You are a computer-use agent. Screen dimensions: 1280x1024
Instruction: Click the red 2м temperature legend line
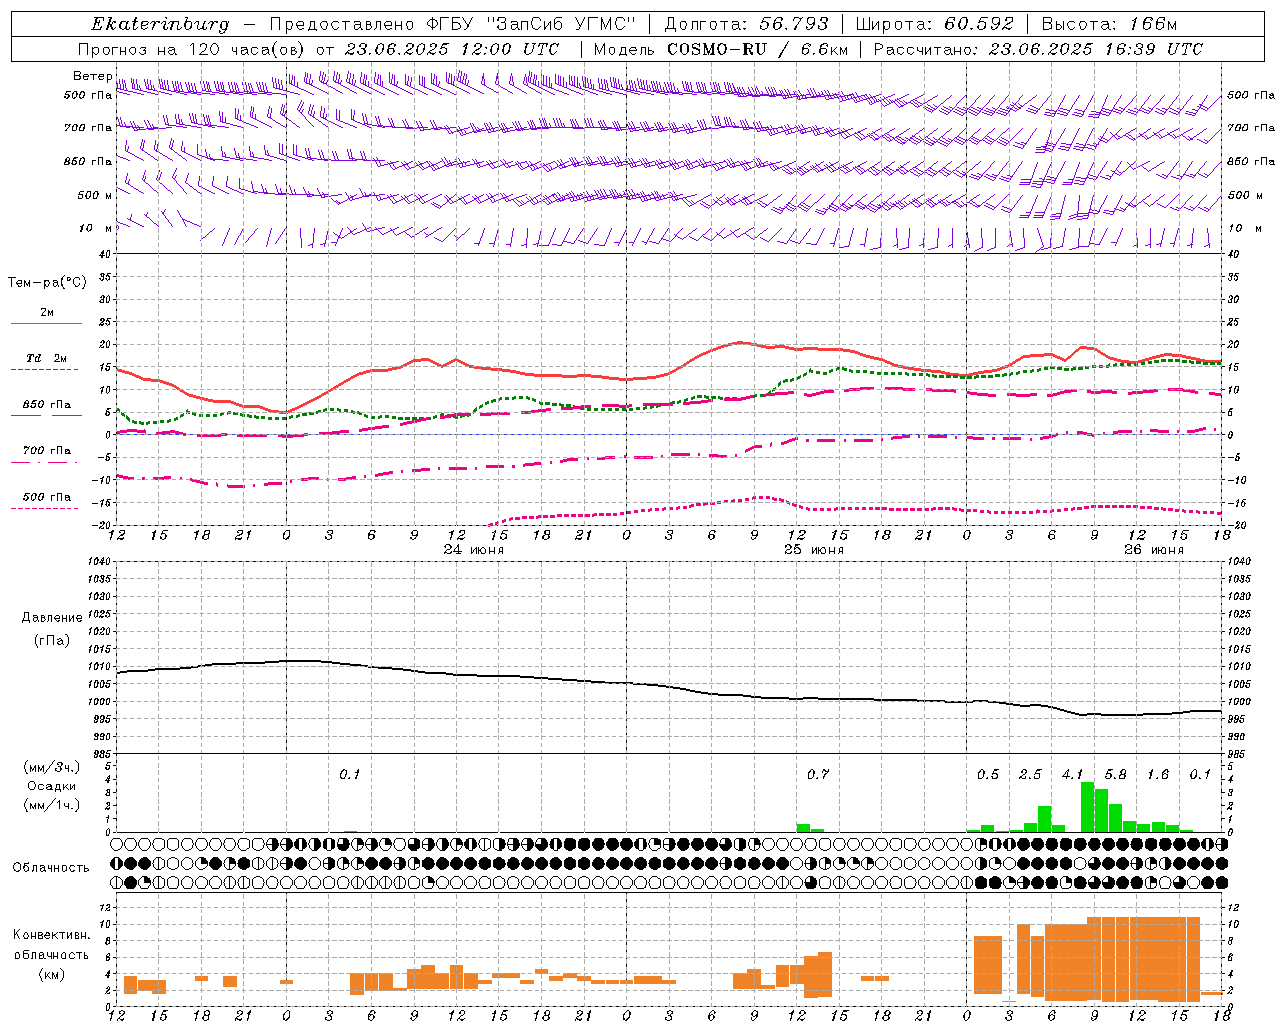coord(46,323)
